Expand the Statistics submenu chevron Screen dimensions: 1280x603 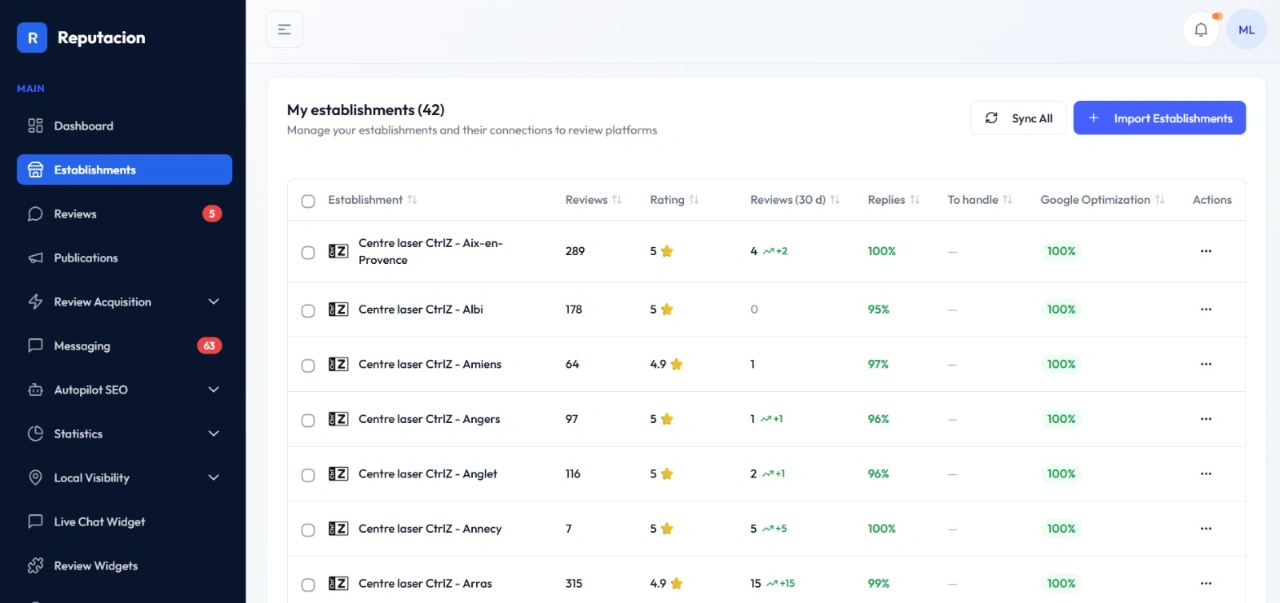213,434
